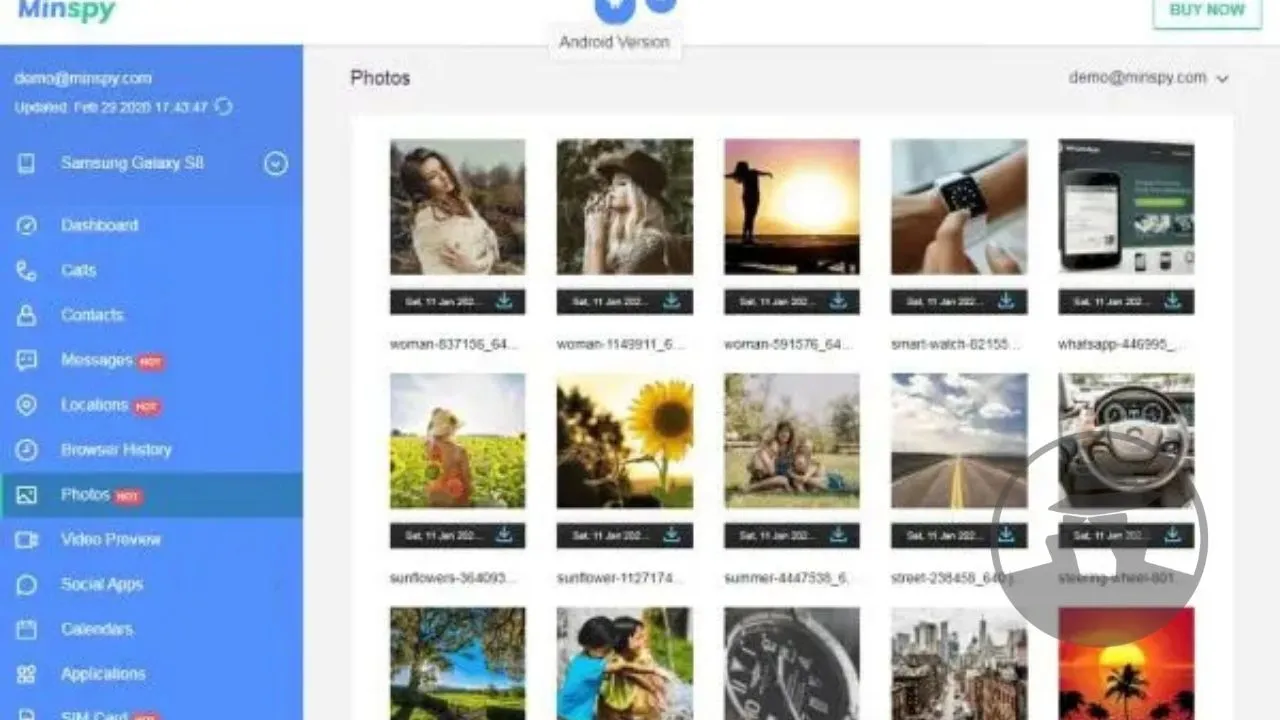The image size is (1280, 720).
Task: Open the whatsapp phone photo thumbnail
Action: (x=1126, y=207)
